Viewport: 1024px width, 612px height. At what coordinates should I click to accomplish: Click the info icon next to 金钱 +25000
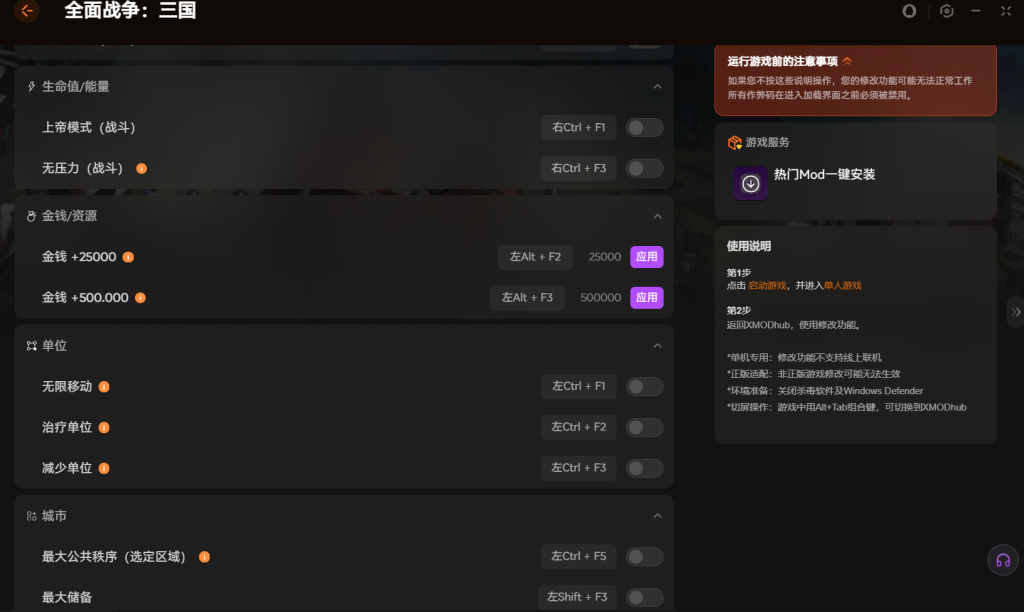click(128, 257)
